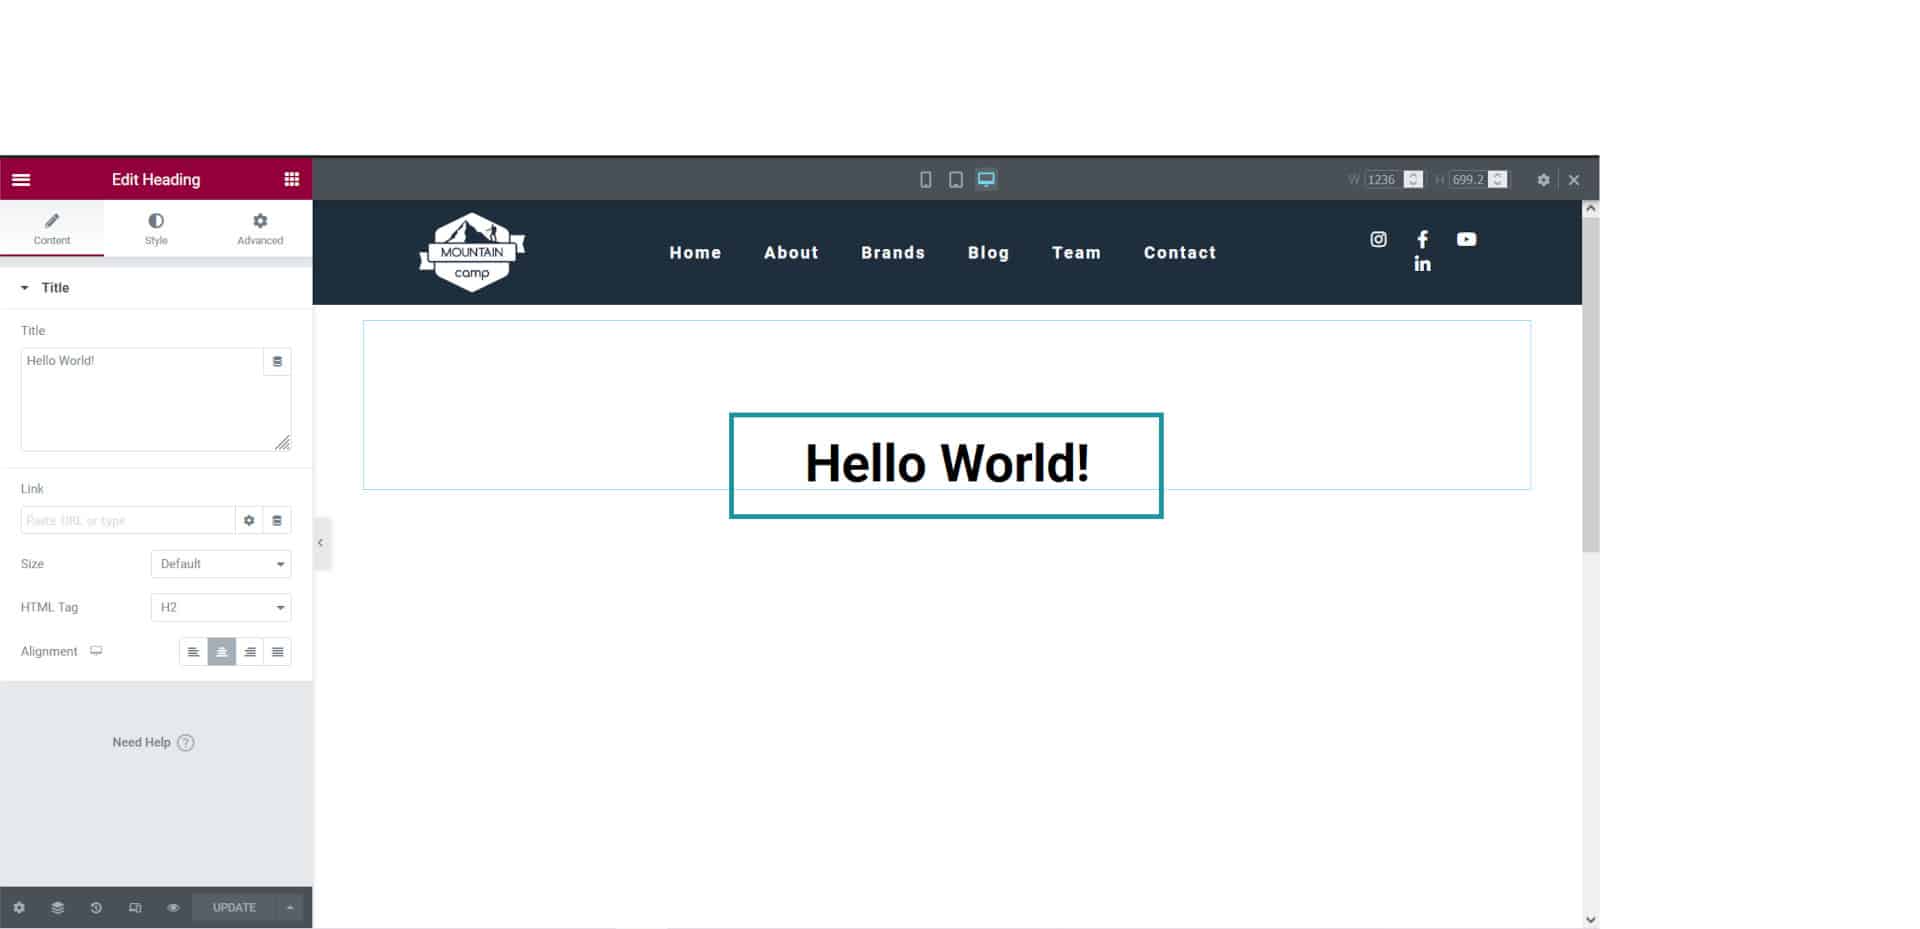Viewport: 1920px width, 929px height.
Task: Open the HTML Tag dropdown
Action: [x=221, y=608]
